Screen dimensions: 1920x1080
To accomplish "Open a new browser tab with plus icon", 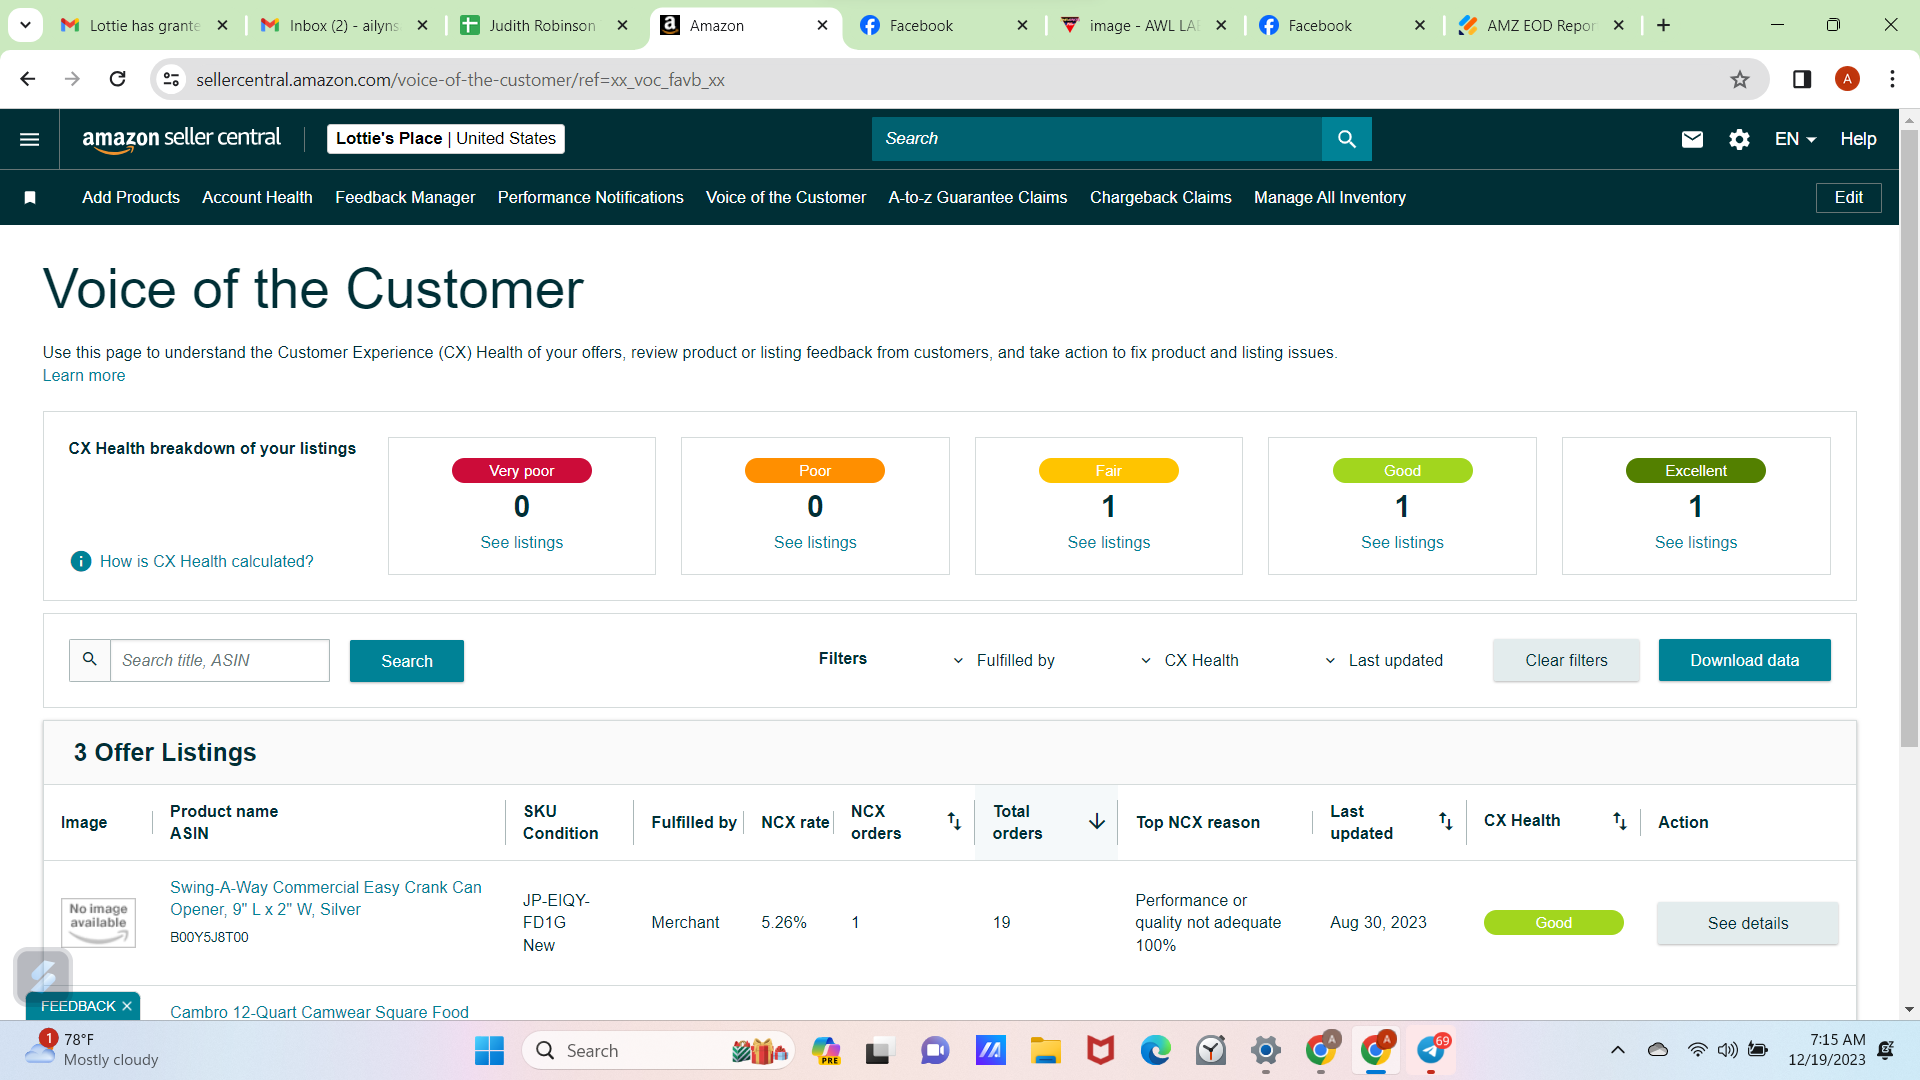I will 1663,25.
